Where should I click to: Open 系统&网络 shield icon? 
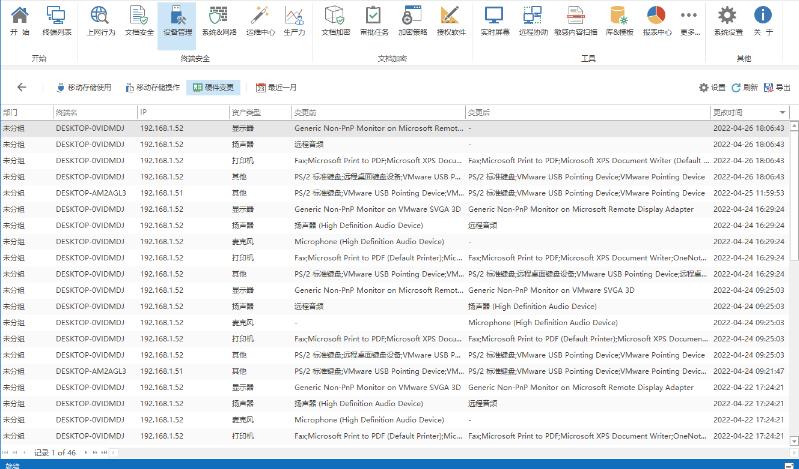coord(217,20)
